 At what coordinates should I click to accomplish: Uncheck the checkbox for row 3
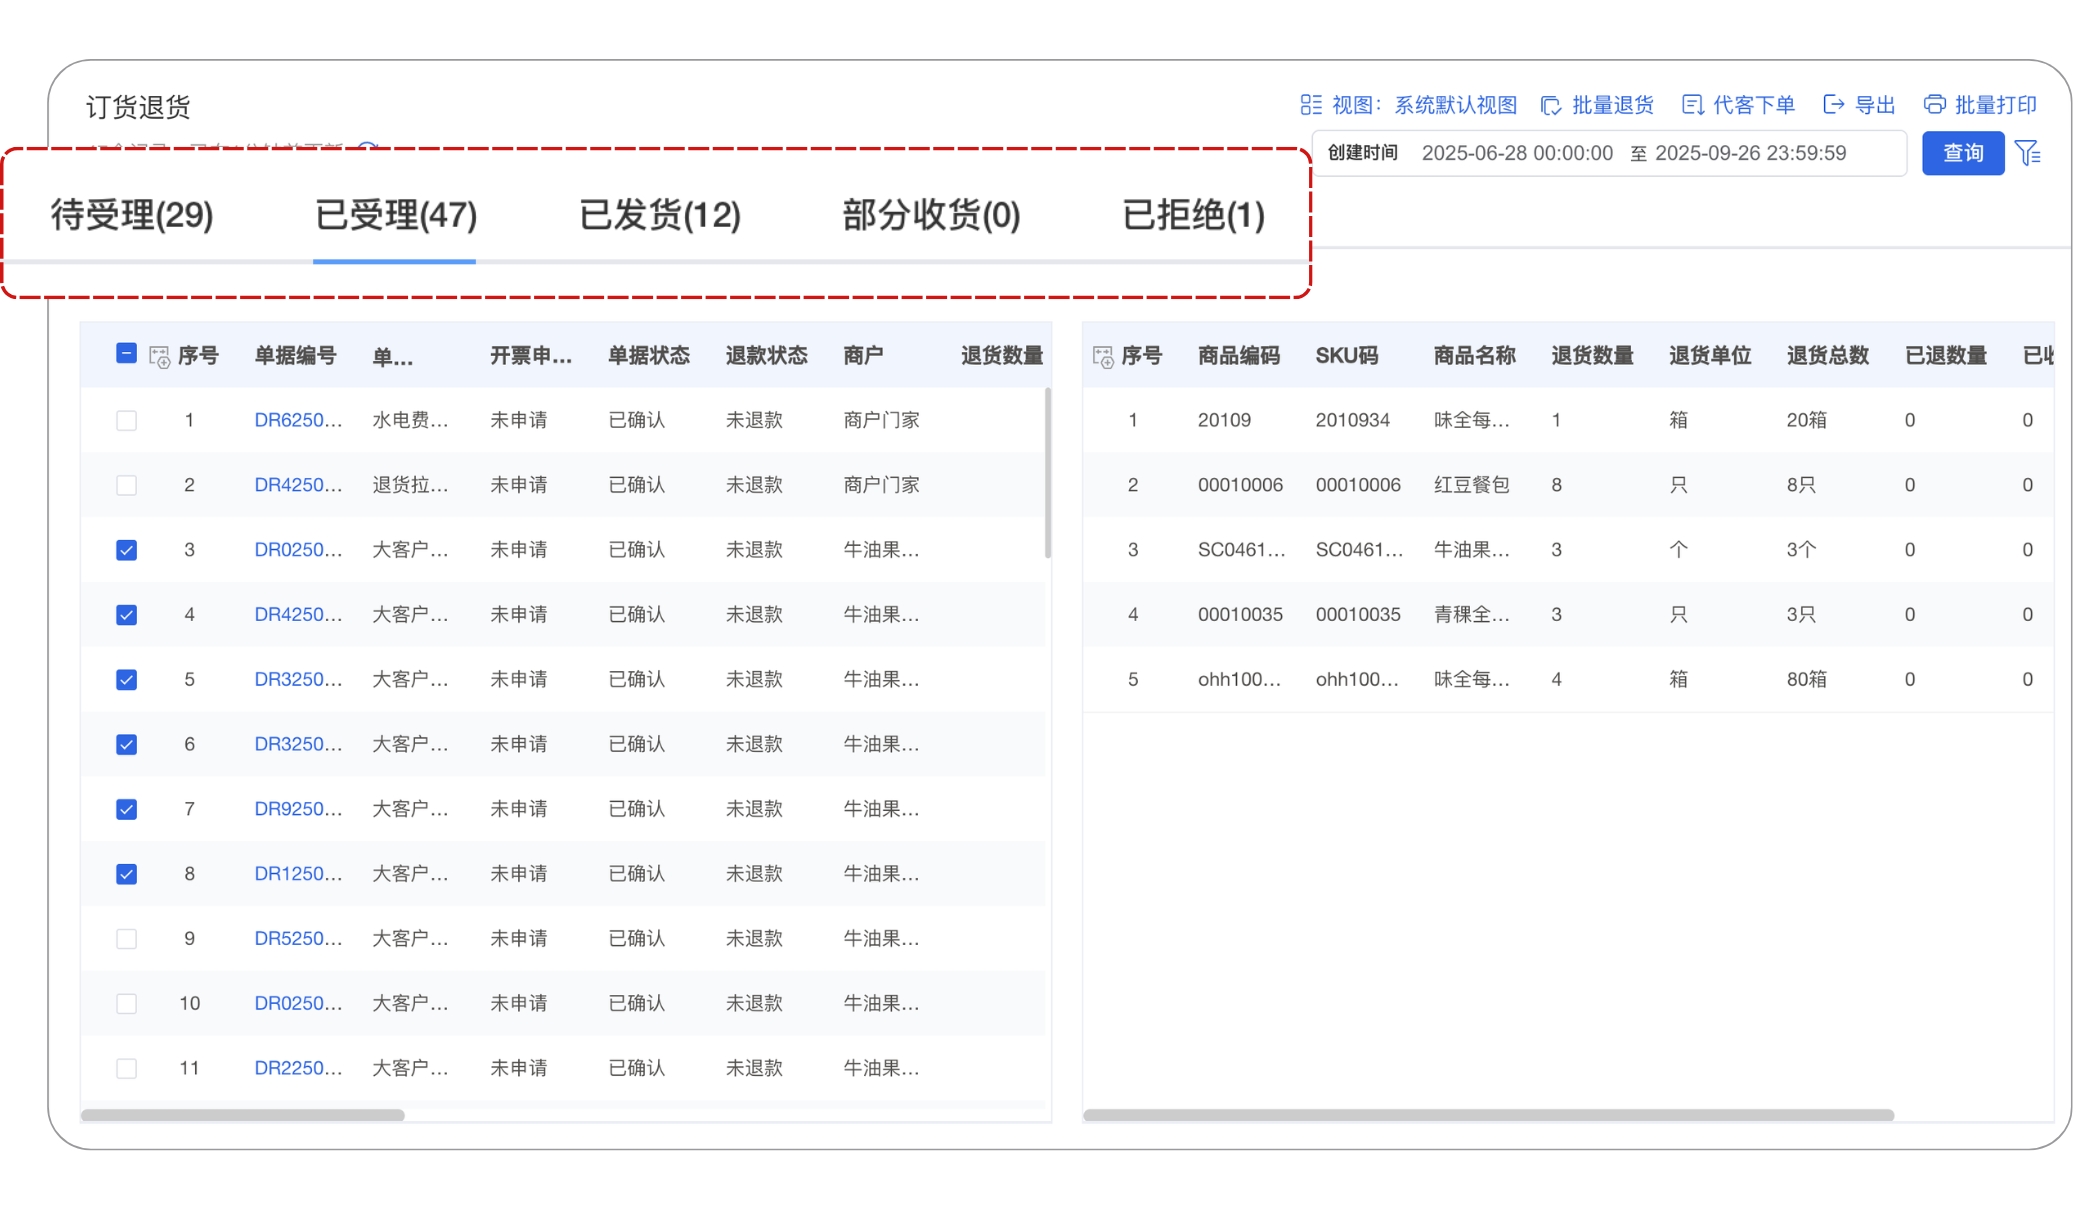point(126,550)
